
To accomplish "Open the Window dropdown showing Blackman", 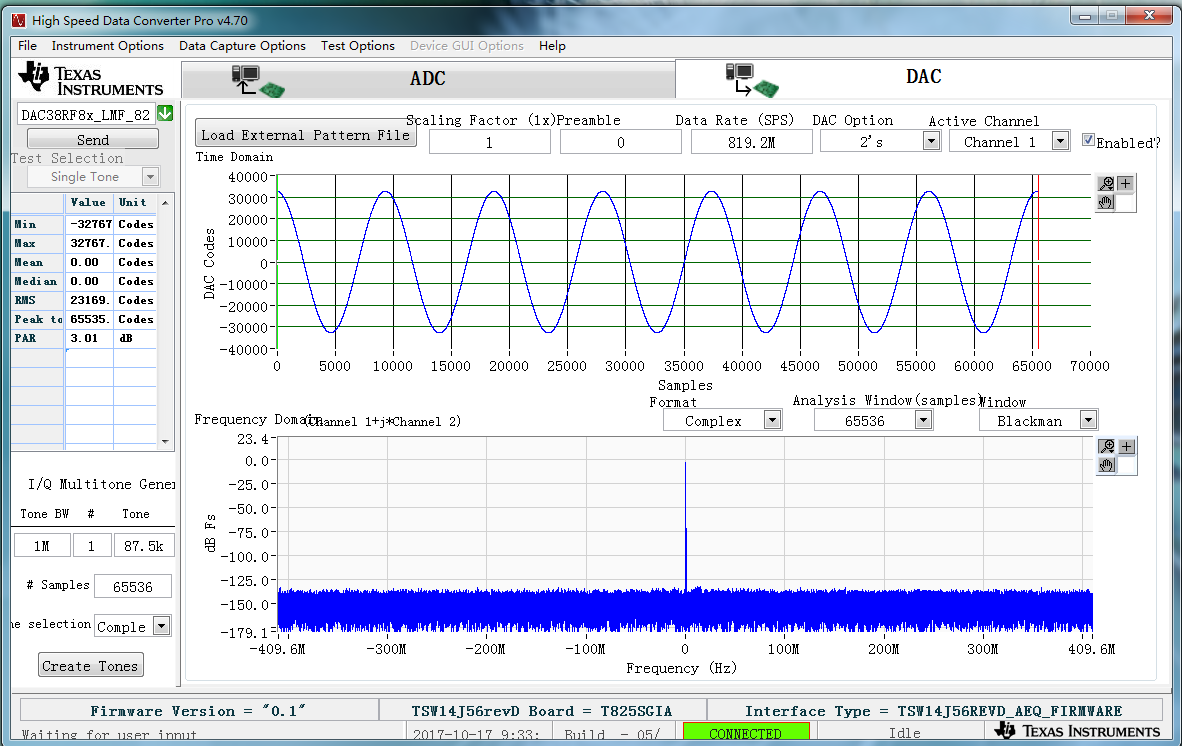I will [1088, 420].
